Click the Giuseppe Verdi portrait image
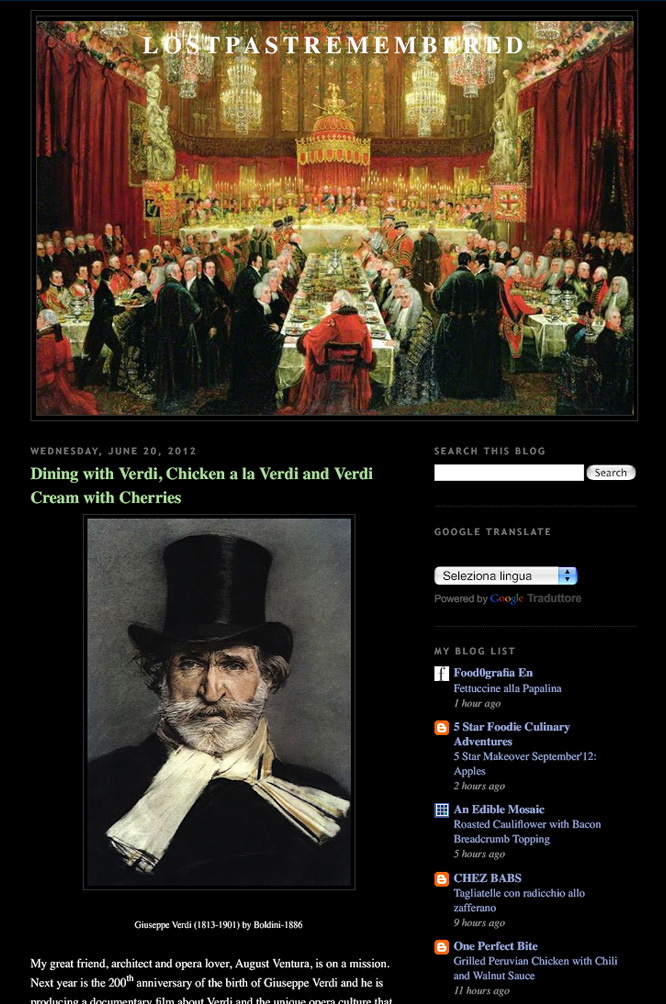Image resolution: width=666 pixels, height=1004 pixels. [x=219, y=702]
